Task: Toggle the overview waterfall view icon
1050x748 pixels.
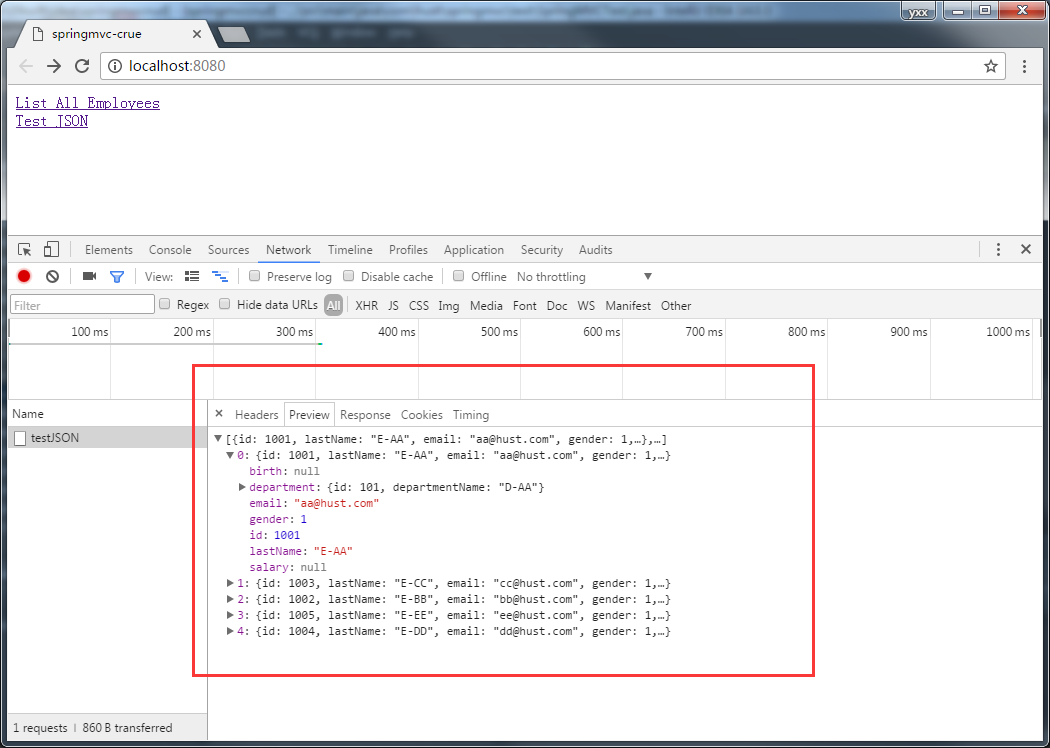Action: (x=220, y=276)
